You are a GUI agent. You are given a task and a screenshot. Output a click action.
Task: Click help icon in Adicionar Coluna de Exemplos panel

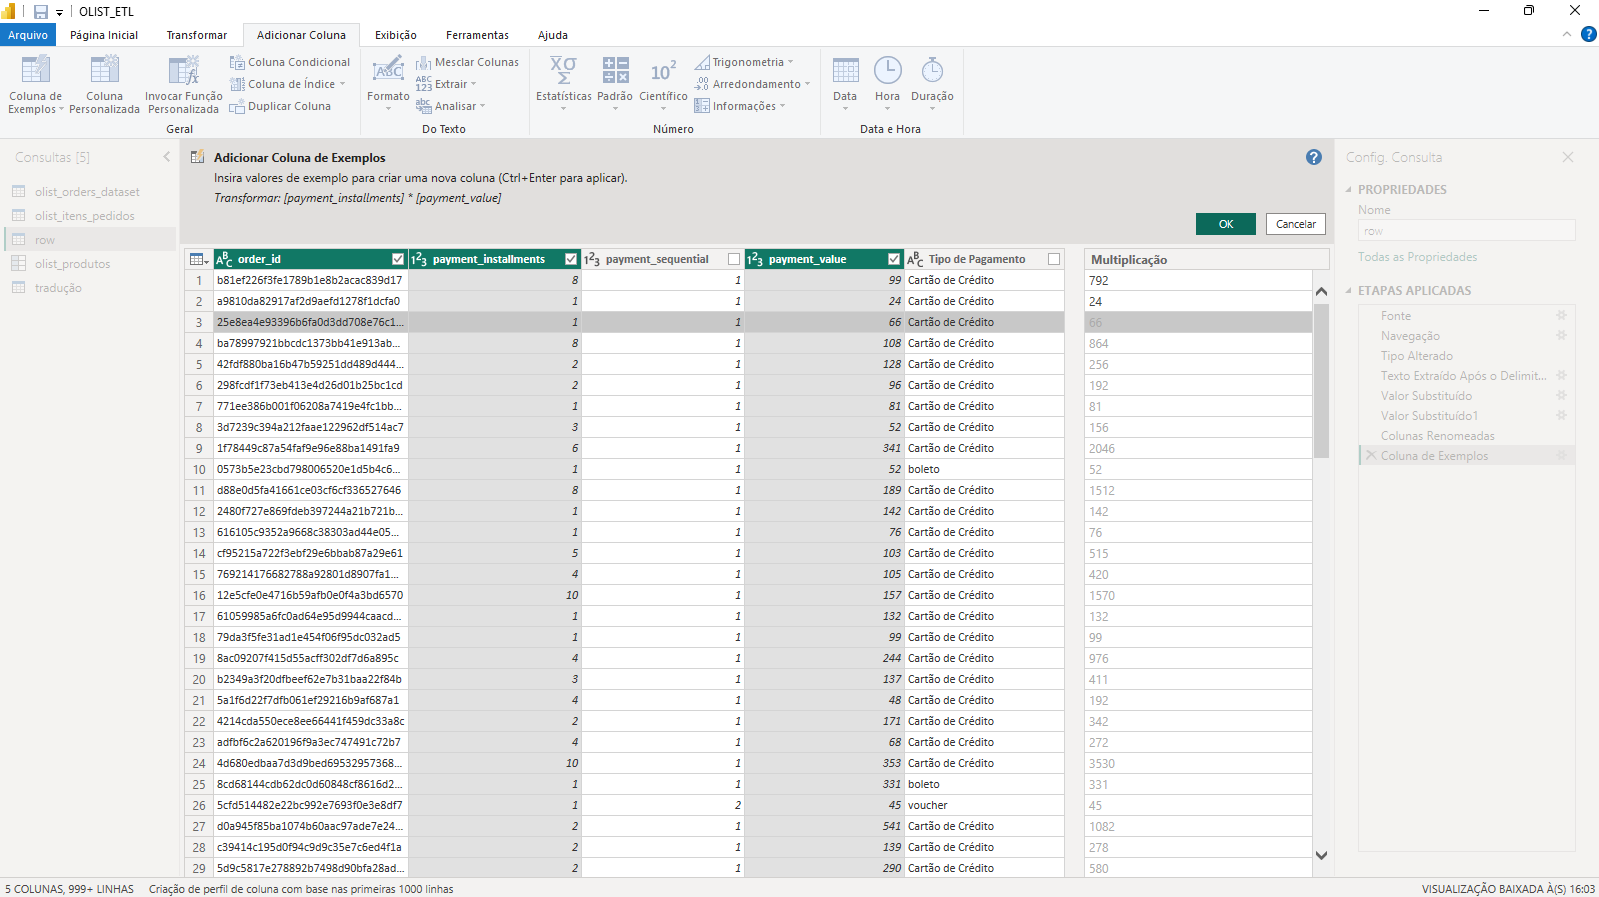click(x=1314, y=157)
